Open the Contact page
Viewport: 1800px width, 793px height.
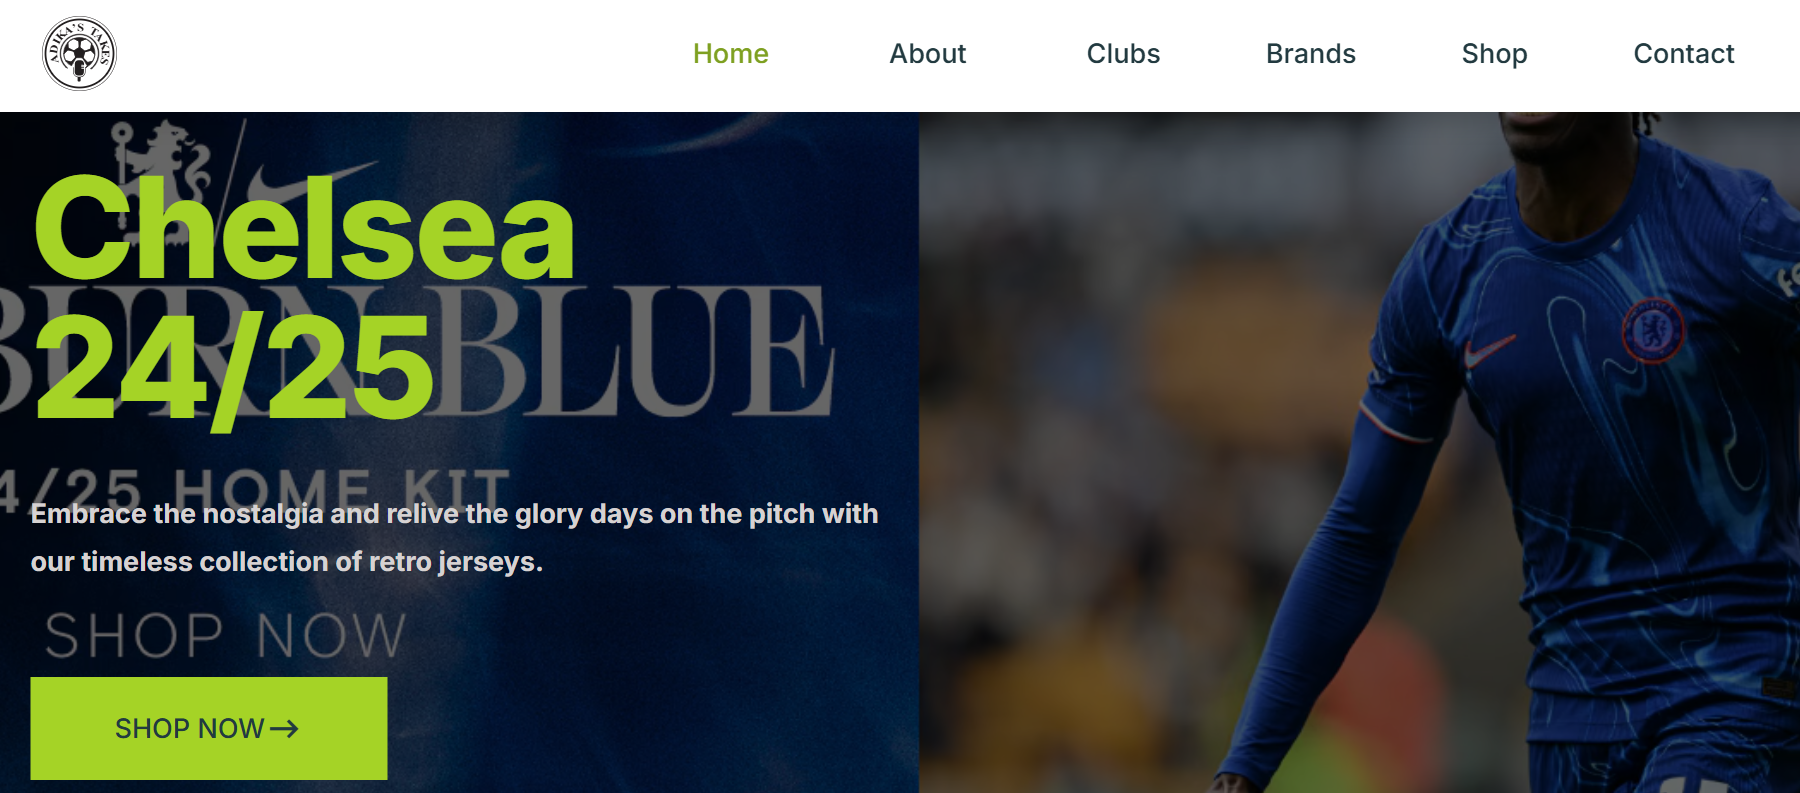[1684, 54]
